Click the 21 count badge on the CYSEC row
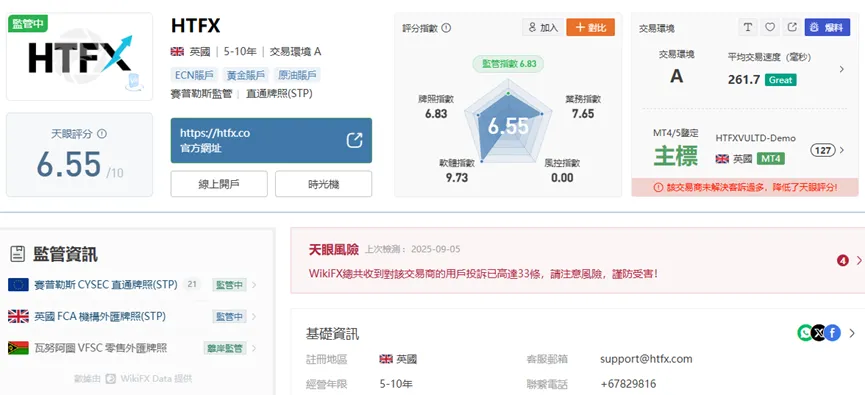 coord(192,285)
